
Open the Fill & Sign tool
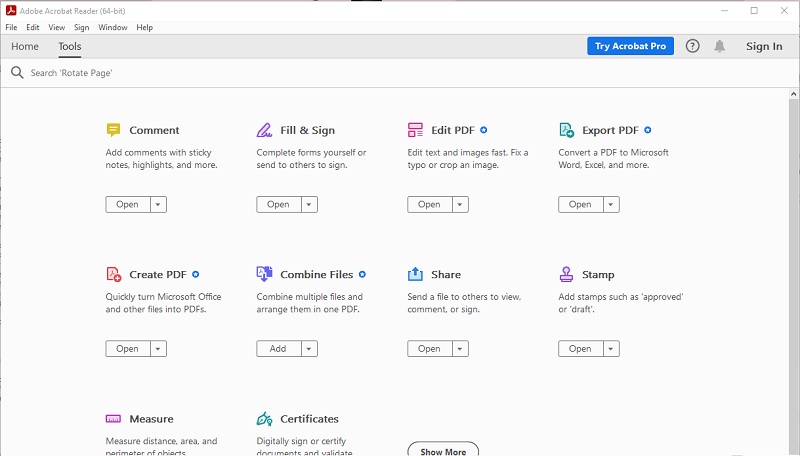(279, 205)
